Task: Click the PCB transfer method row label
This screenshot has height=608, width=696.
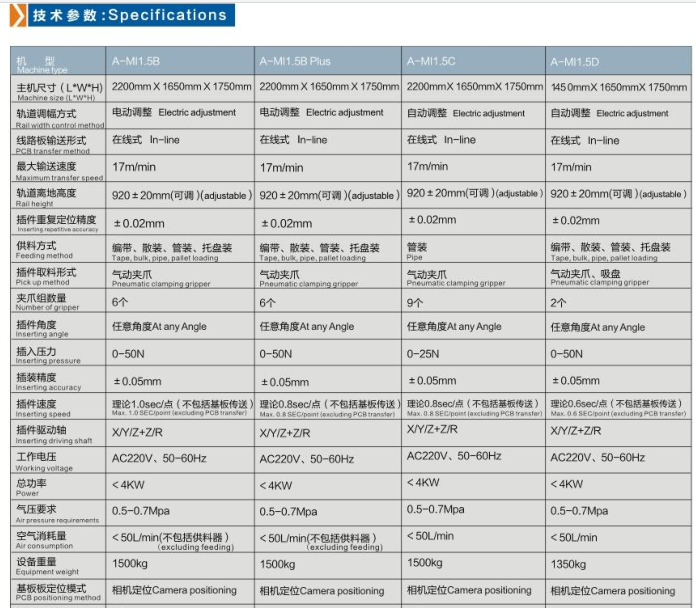Action: point(58,142)
